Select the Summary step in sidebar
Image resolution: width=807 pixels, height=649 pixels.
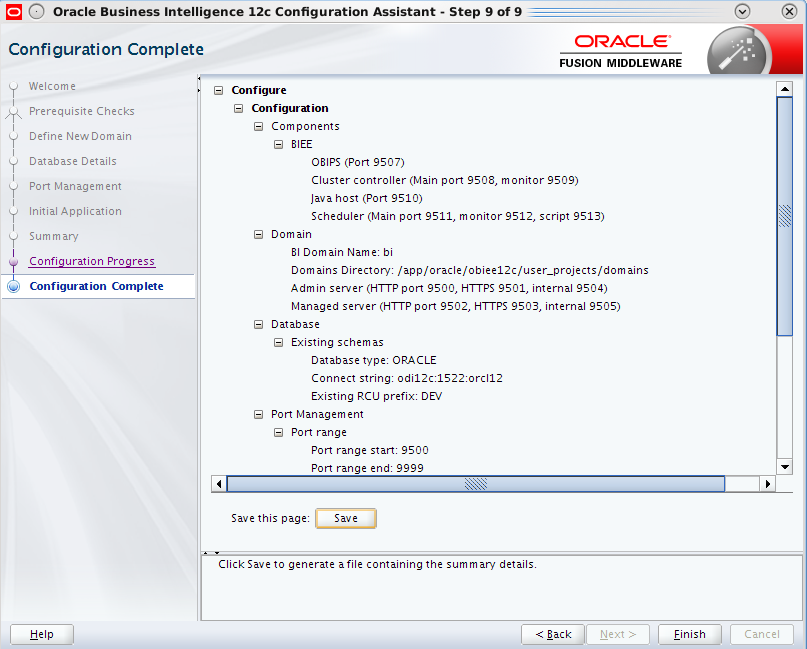click(x=54, y=236)
